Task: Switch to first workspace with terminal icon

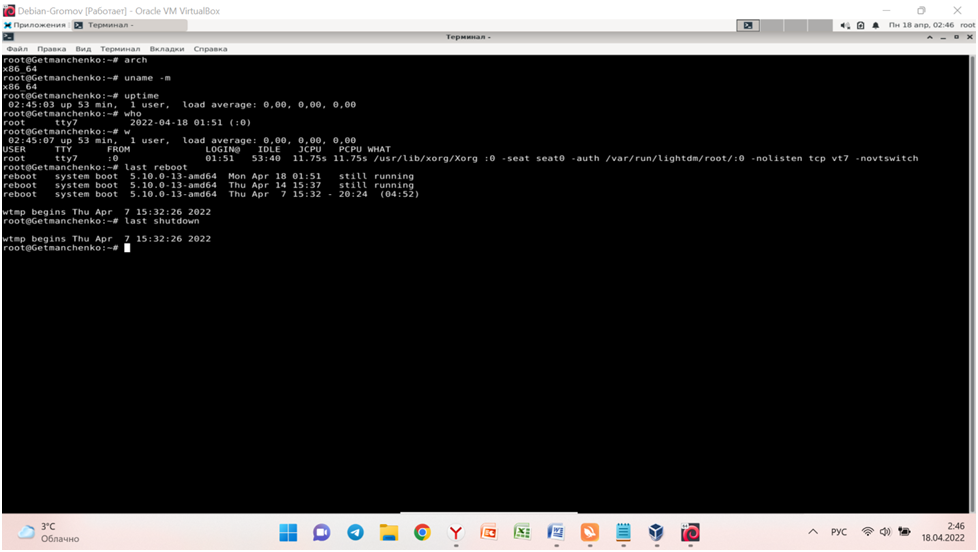Action: [x=747, y=25]
